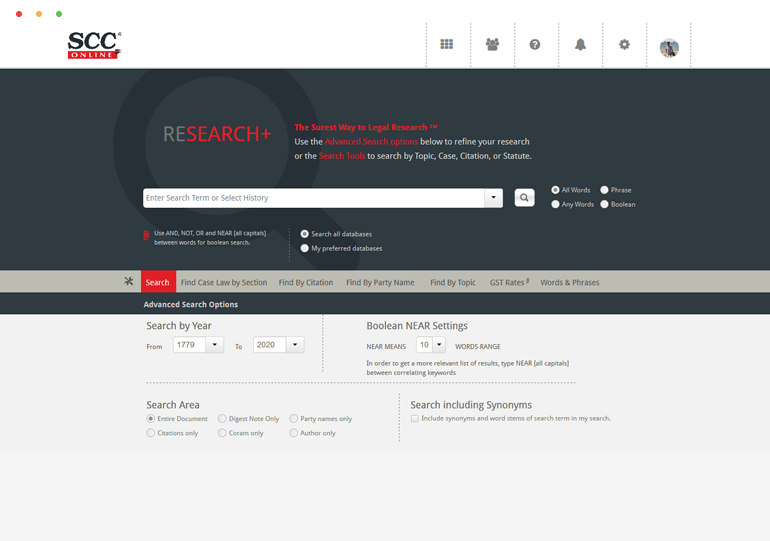Enable Include synonyms and word stems checkbox
Image resolution: width=770 pixels, height=541 pixels.
415,419
